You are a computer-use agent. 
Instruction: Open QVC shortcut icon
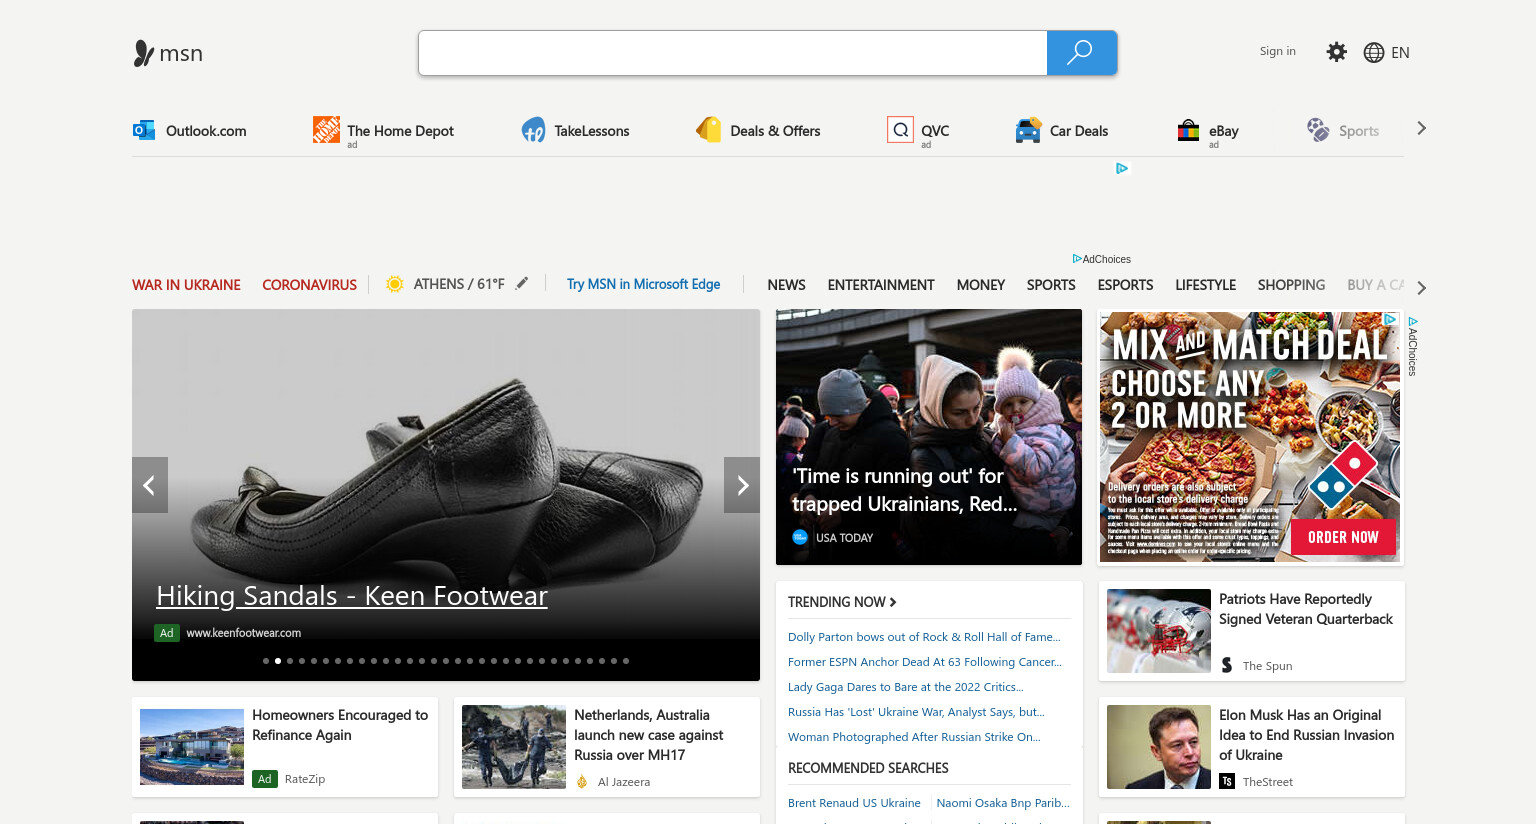[x=900, y=130]
